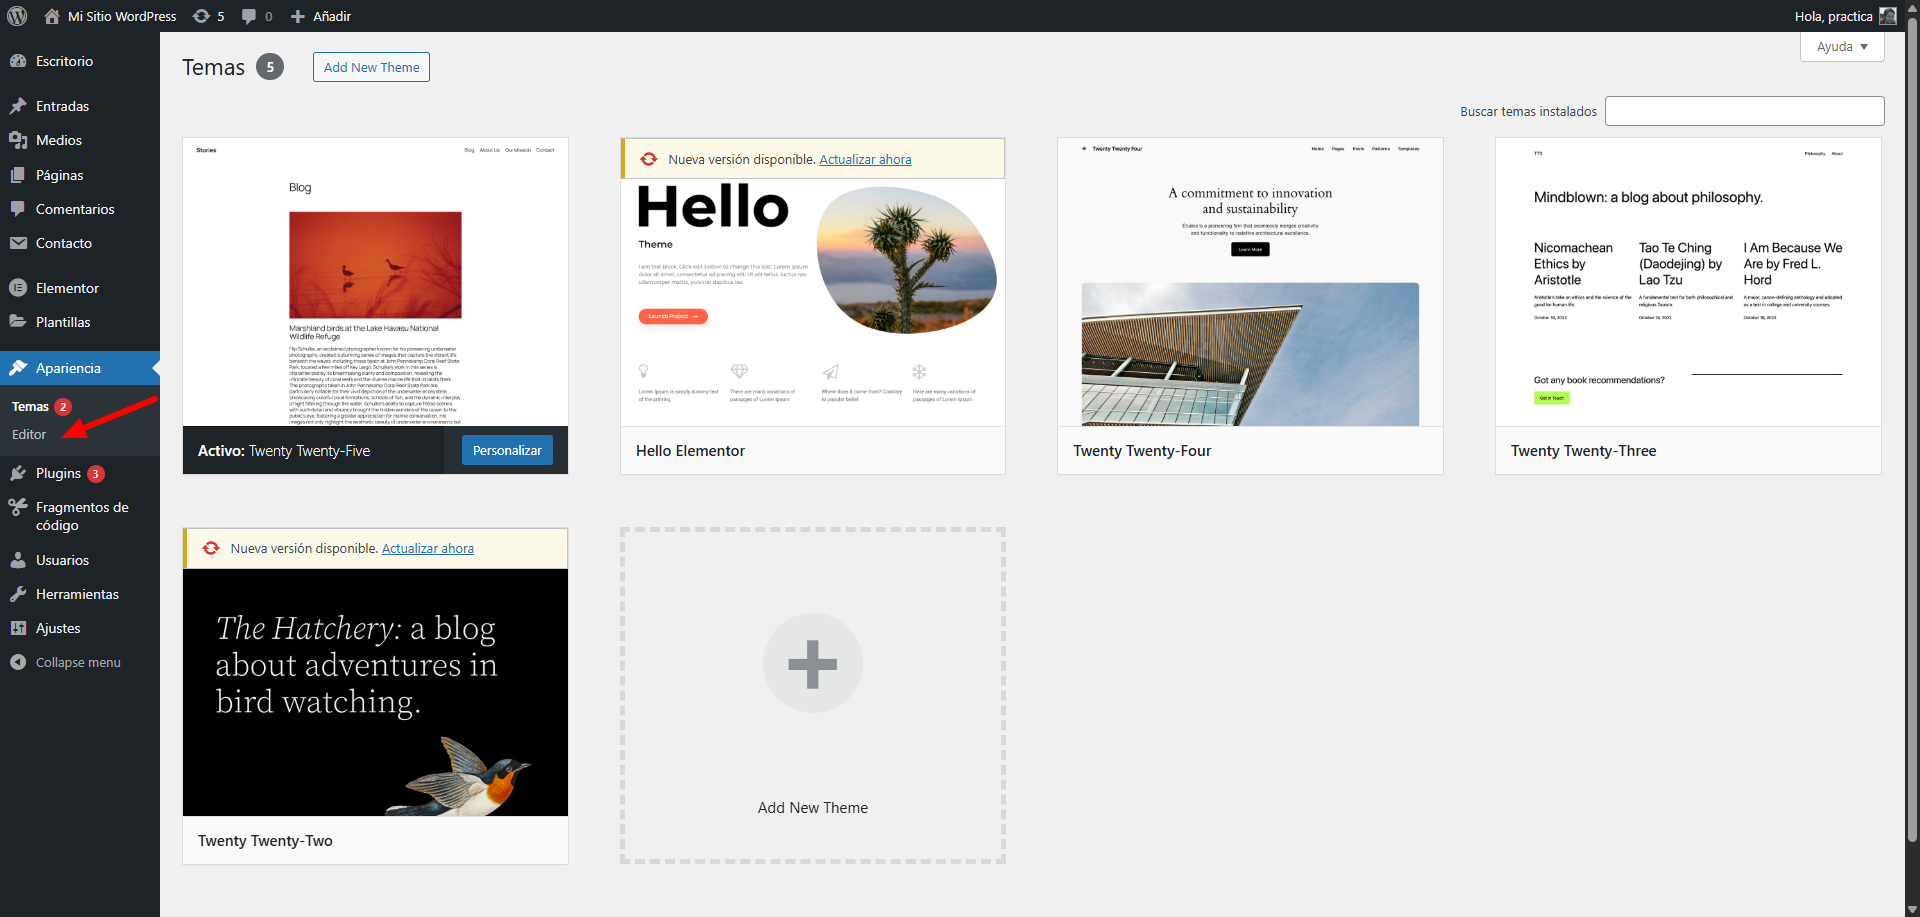This screenshot has height=917, width=1920.
Task: Visit Mi Sitio WordPress home link
Action: 110,16
